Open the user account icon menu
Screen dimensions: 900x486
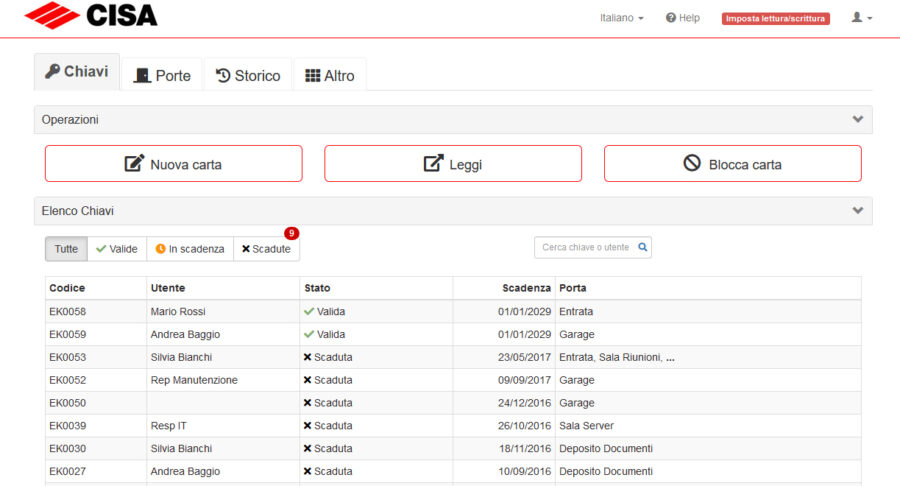point(861,18)
